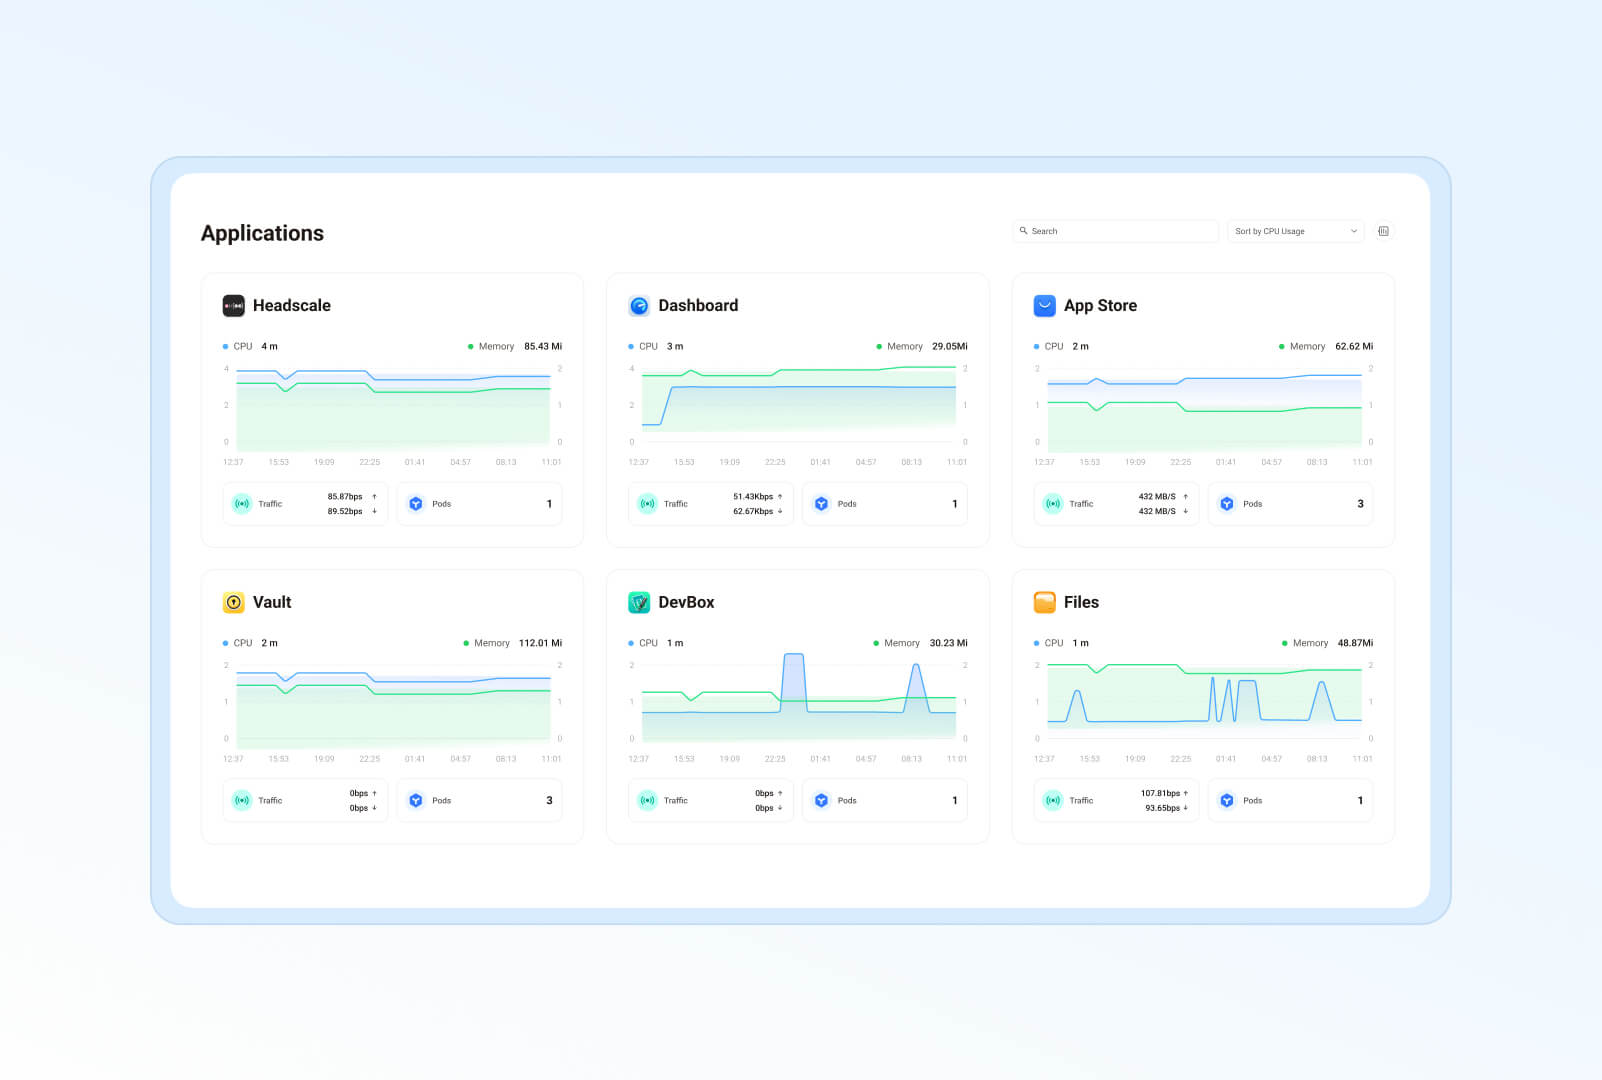
Task: Click the DevBox app icon
Action: click(x=639, y=602)
